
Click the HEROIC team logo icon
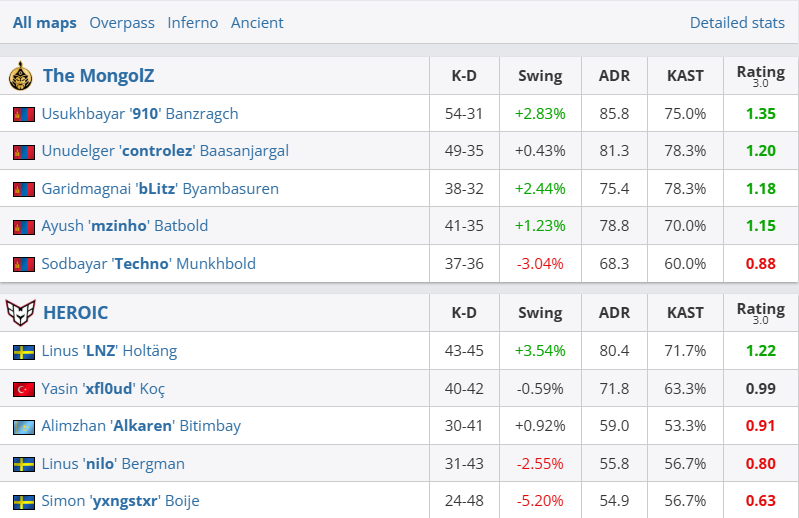click(x=20, y=313)
